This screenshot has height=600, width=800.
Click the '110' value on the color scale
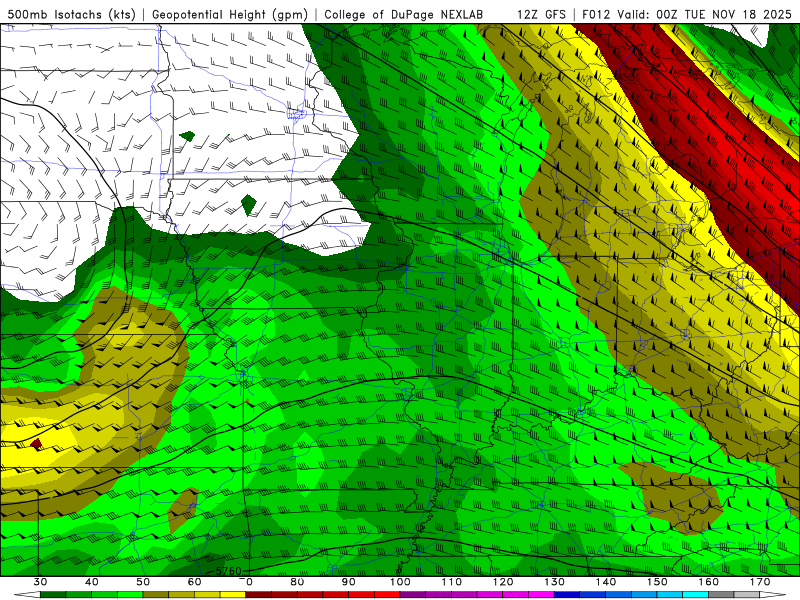tap(452, 582)
